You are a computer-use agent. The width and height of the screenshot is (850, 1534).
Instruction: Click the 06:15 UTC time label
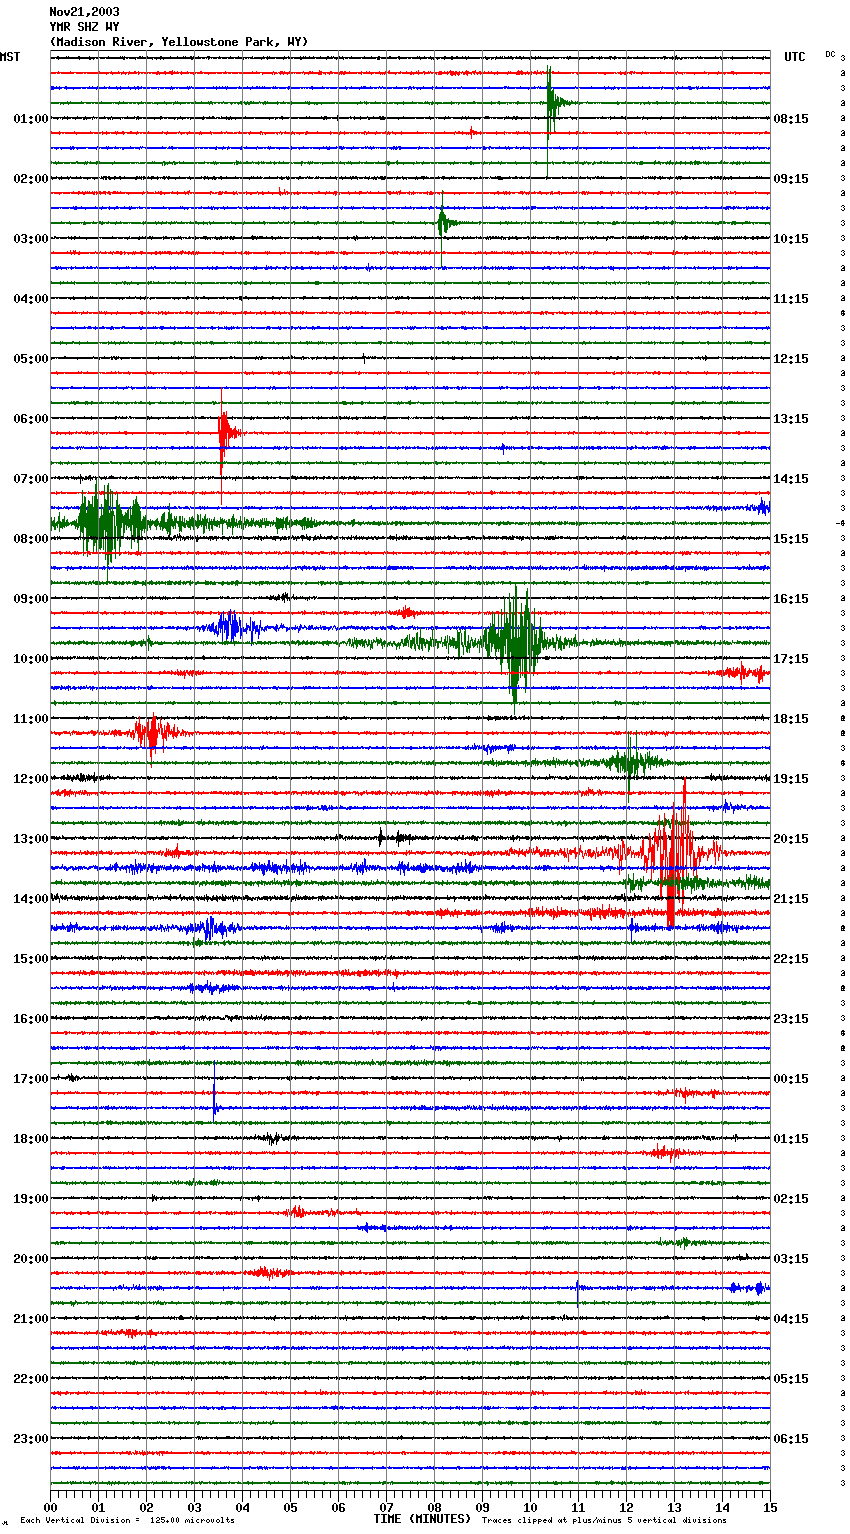(x=791, y=1439)
